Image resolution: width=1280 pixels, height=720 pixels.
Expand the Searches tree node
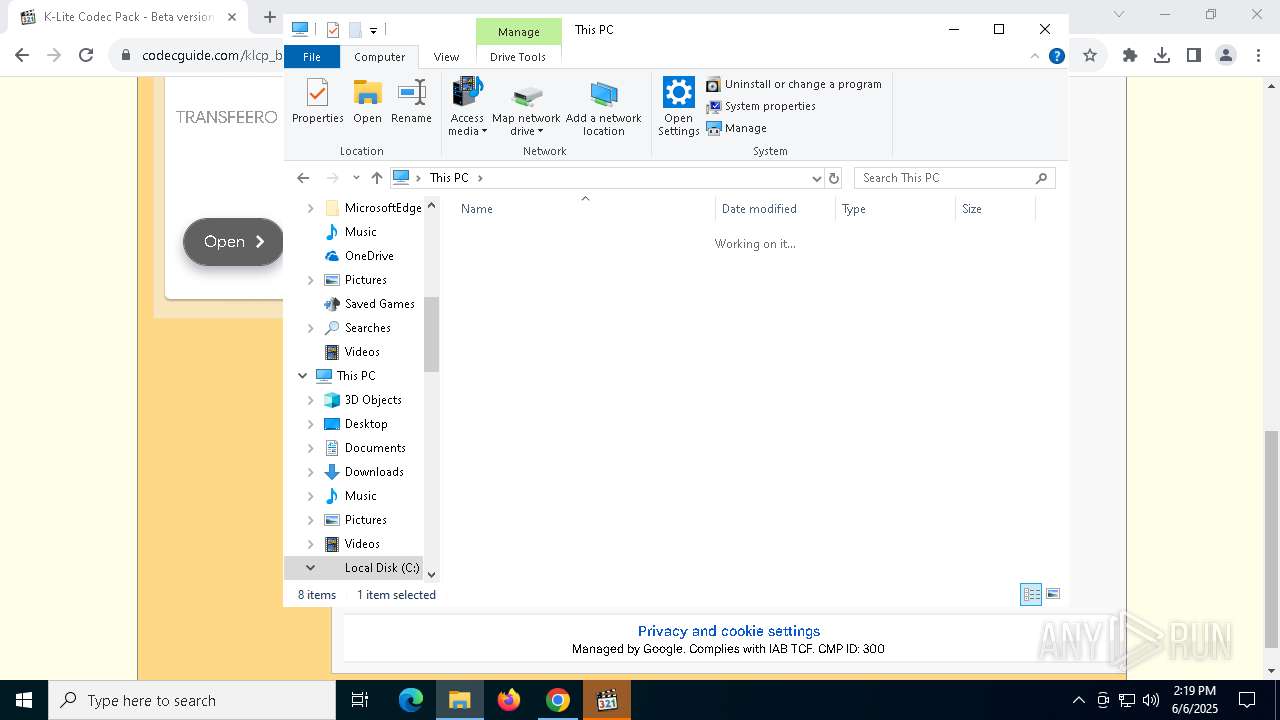[x=310, y=328]
